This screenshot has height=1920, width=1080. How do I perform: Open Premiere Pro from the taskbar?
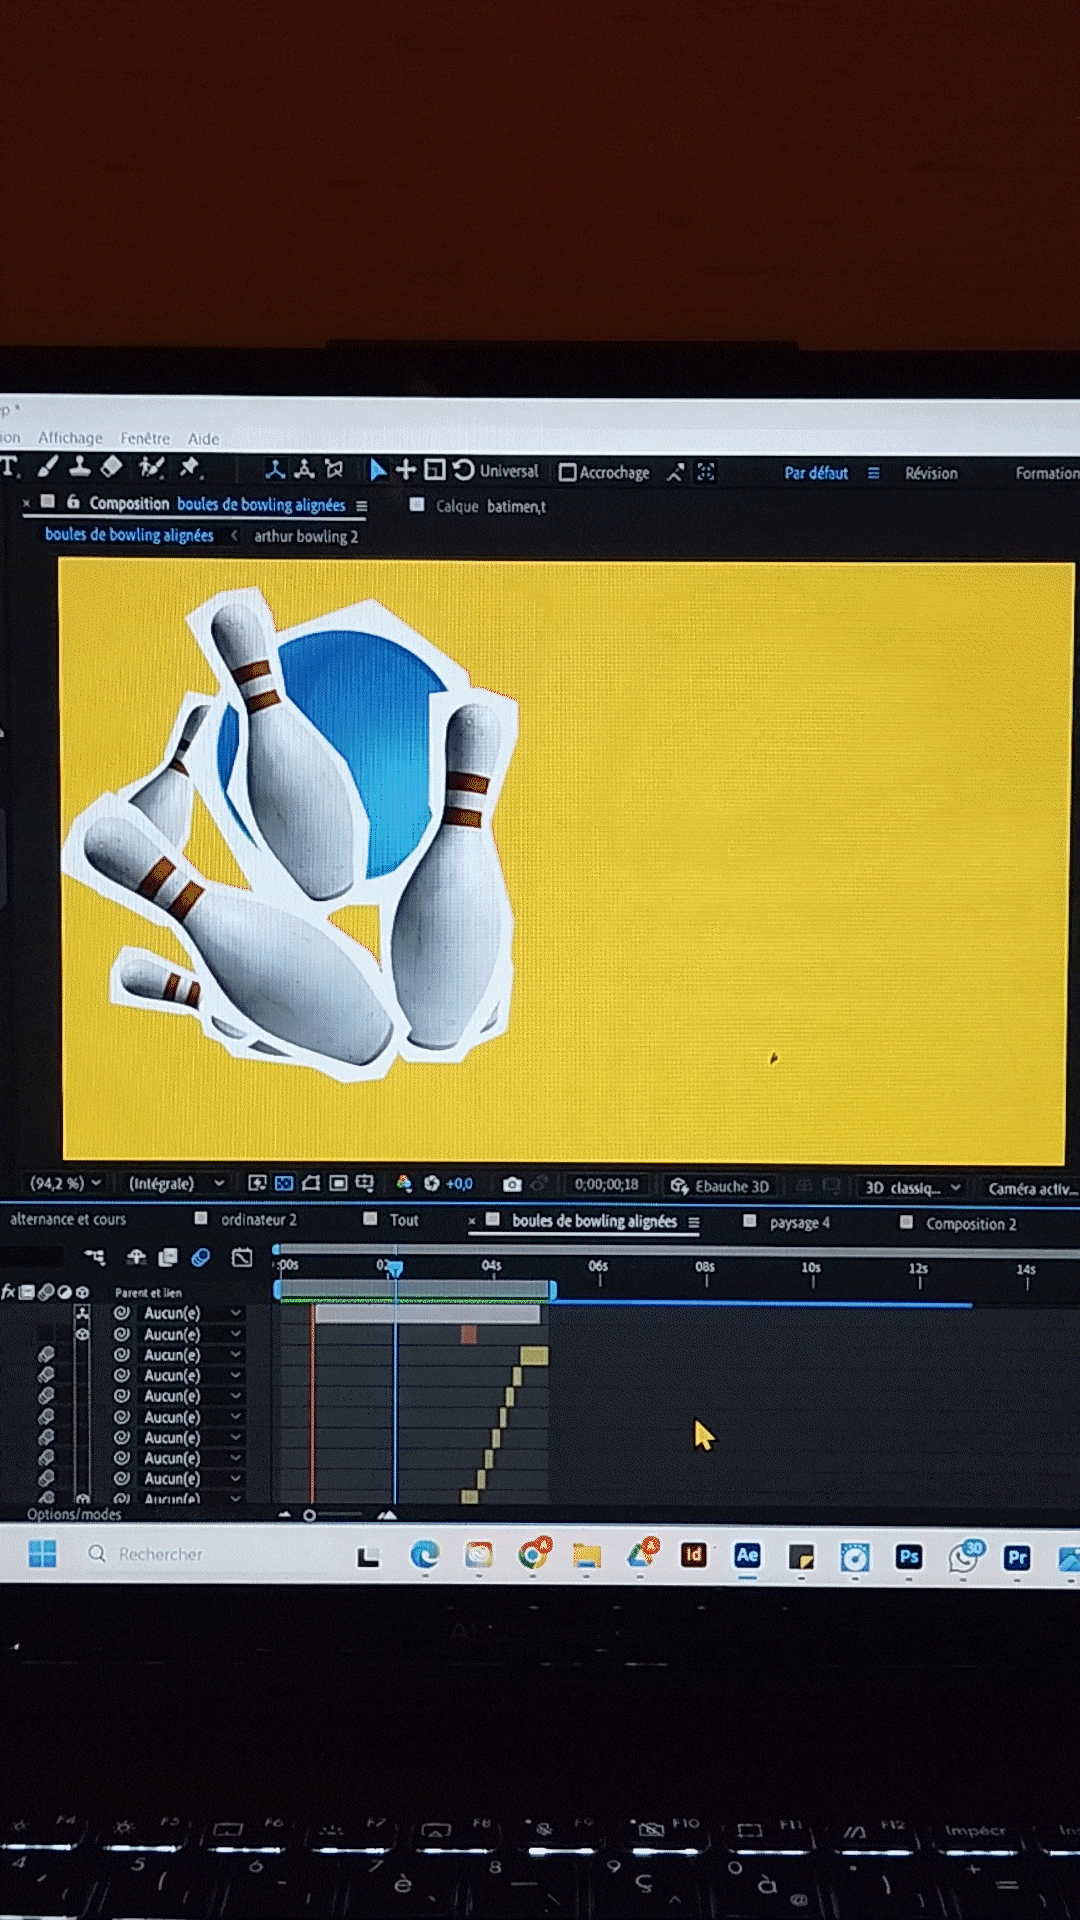[x=1017, y=1558]
